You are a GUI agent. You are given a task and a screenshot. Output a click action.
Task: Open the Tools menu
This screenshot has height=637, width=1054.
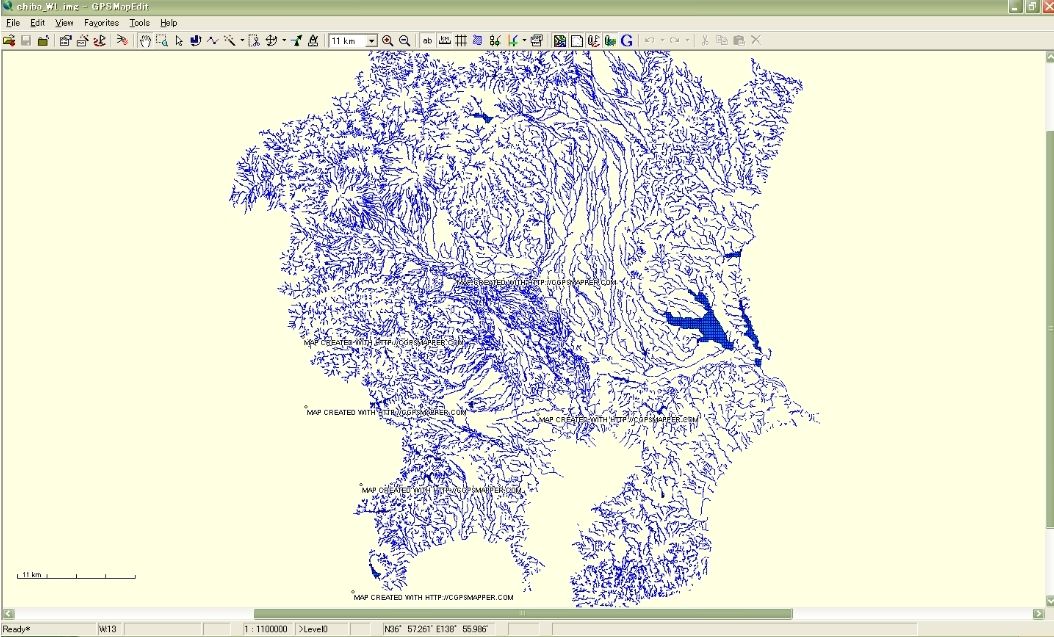139,23
